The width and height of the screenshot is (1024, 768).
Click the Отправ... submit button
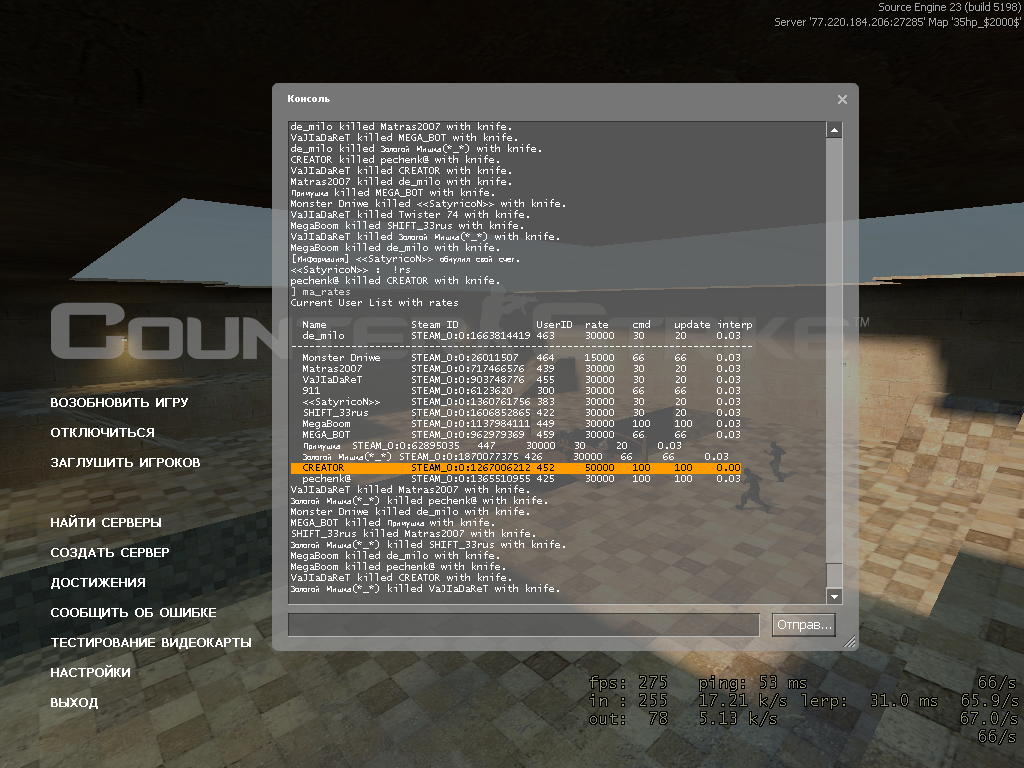click(x=804, y=625)
